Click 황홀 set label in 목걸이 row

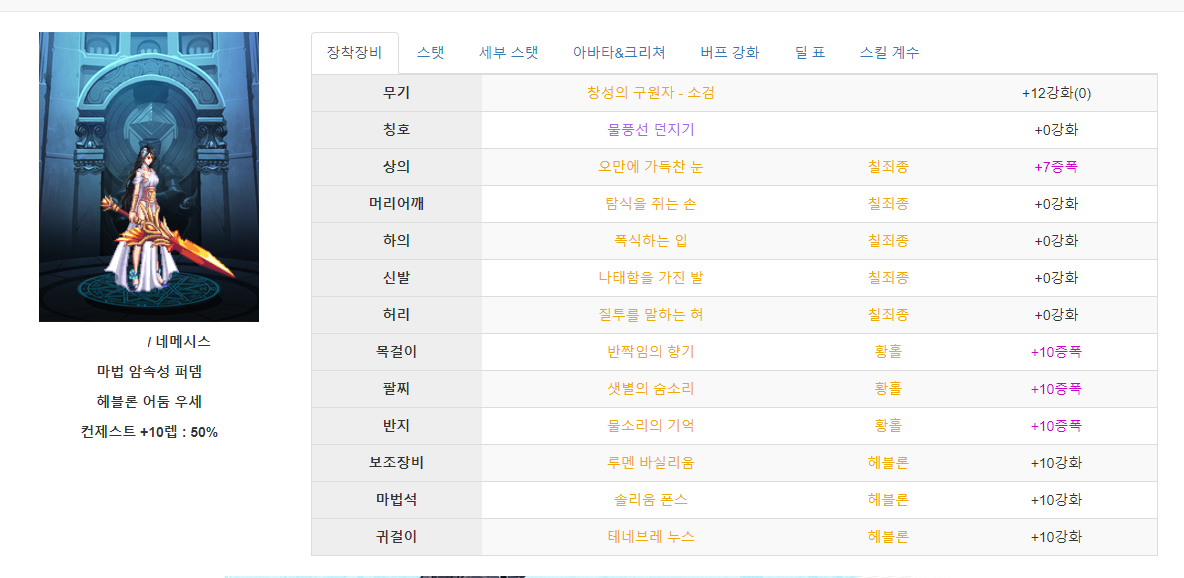click(888, 352)
